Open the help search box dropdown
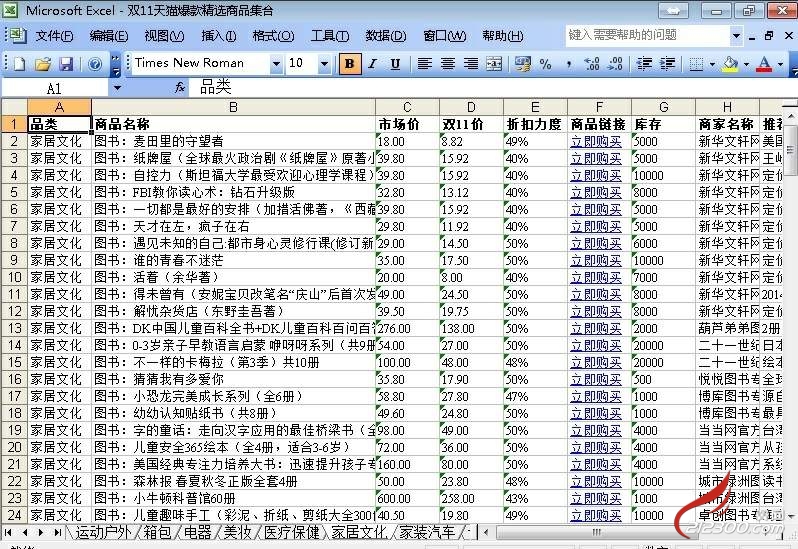798x549 pixels. point(736,36)
